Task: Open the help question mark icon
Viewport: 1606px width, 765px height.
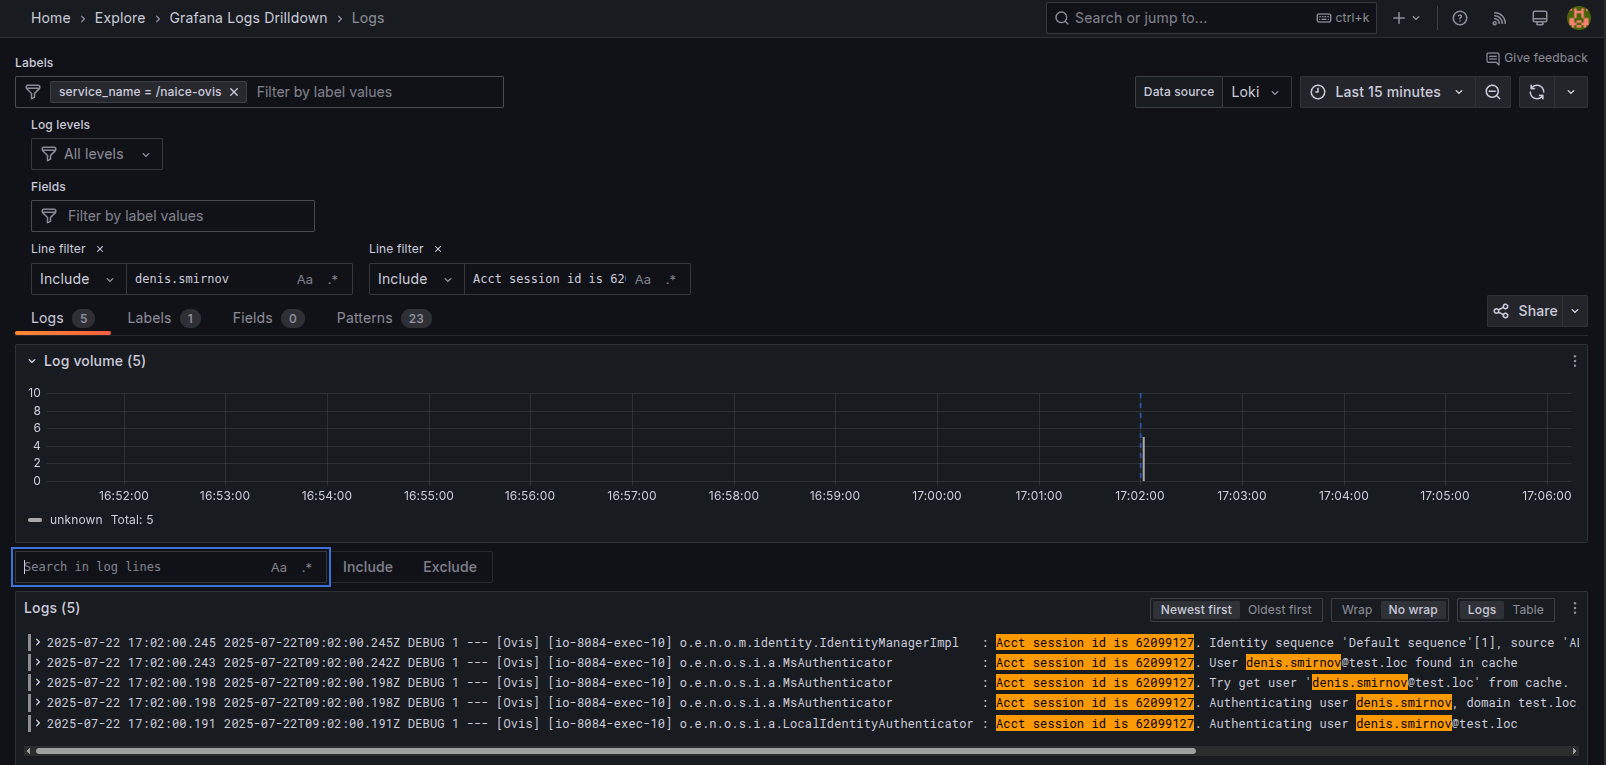Action: (x=1460, y=18)
